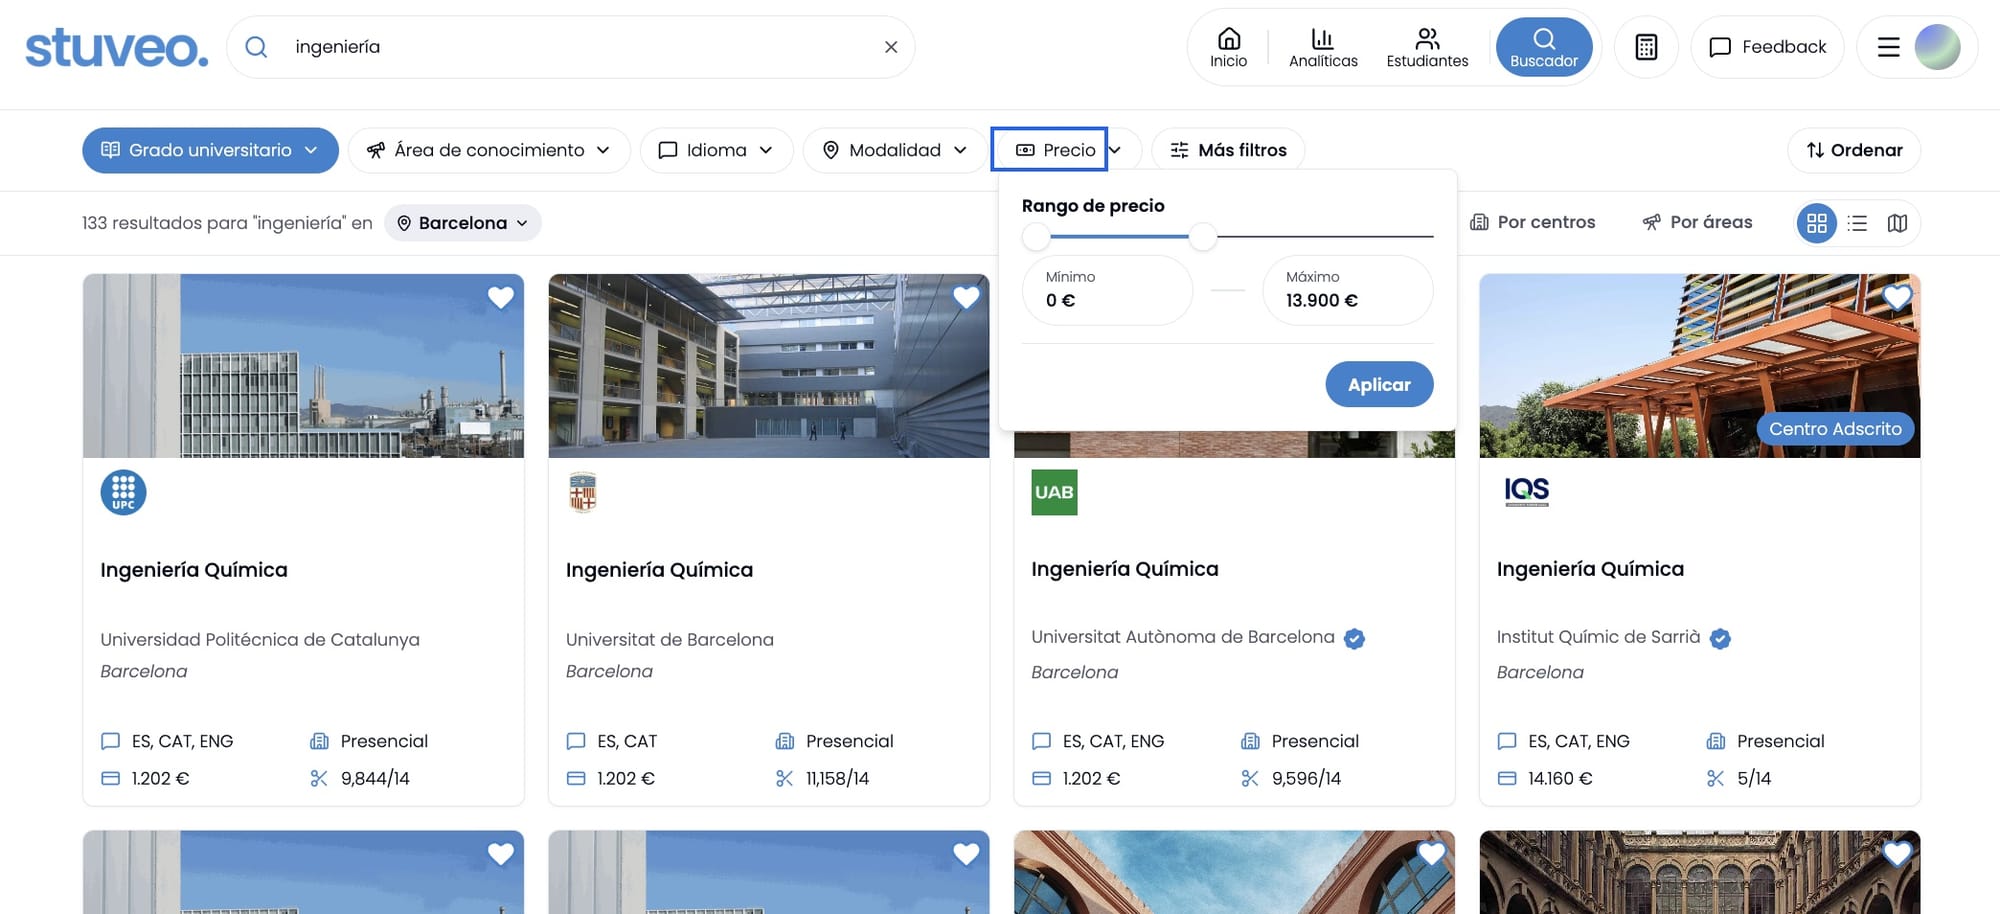Click the Presencial building icon on UPC card
Screen dimensions: 2000x914
click(x=319, y=741)
